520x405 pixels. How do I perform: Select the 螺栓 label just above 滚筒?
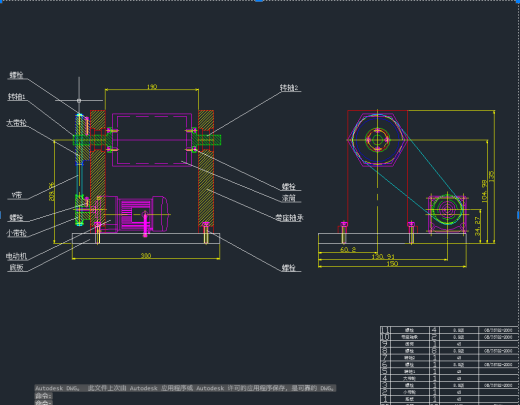coord(289,186)
